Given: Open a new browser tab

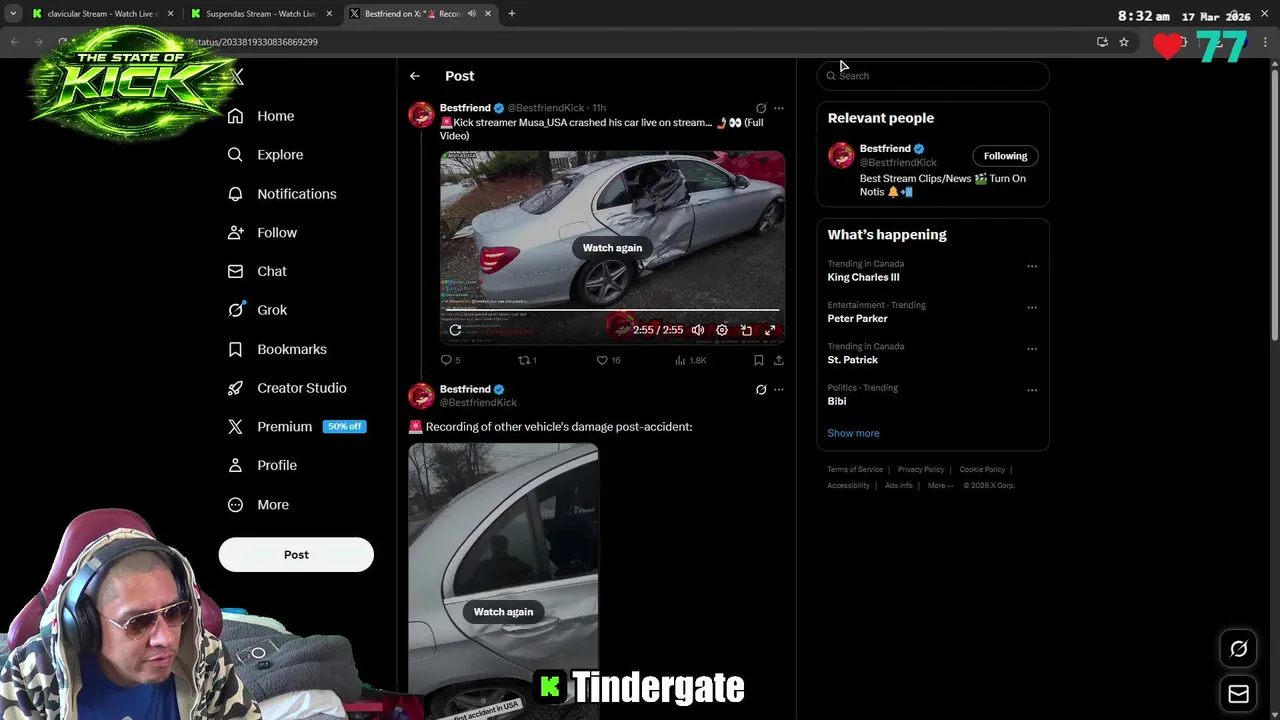Looking at the screenshot, I should (512, 14).
